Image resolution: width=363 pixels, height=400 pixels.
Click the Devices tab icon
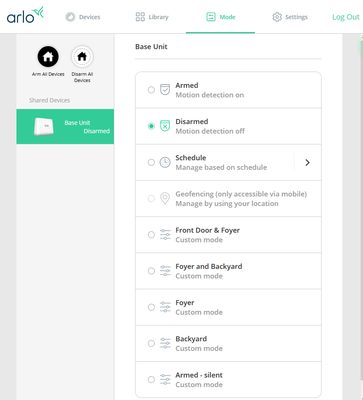(70, 17)
